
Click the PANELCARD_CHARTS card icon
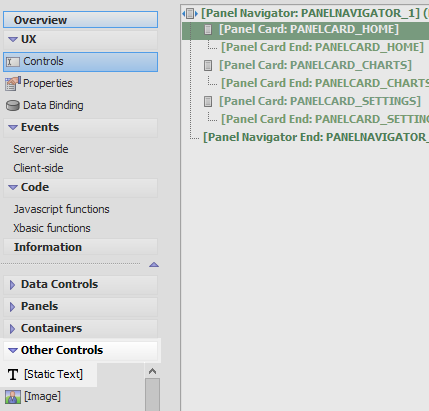[208, 65]
